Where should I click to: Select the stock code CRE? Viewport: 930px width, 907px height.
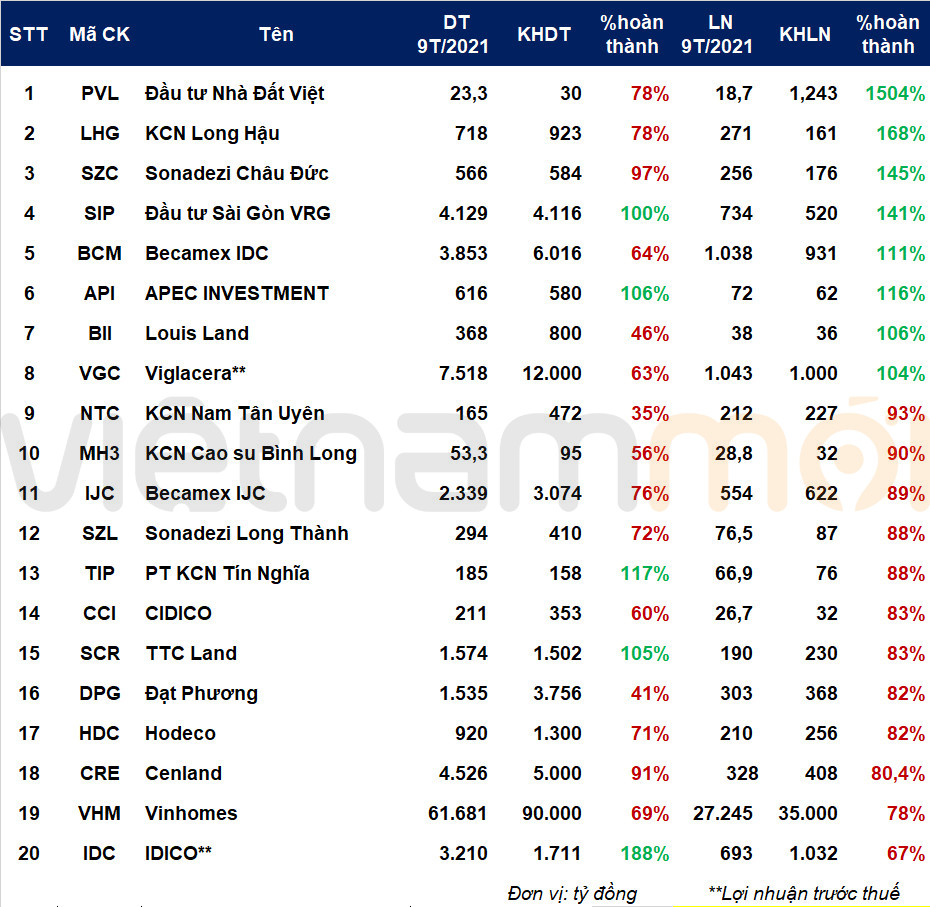pyautogui.click(x=100, y=773)
